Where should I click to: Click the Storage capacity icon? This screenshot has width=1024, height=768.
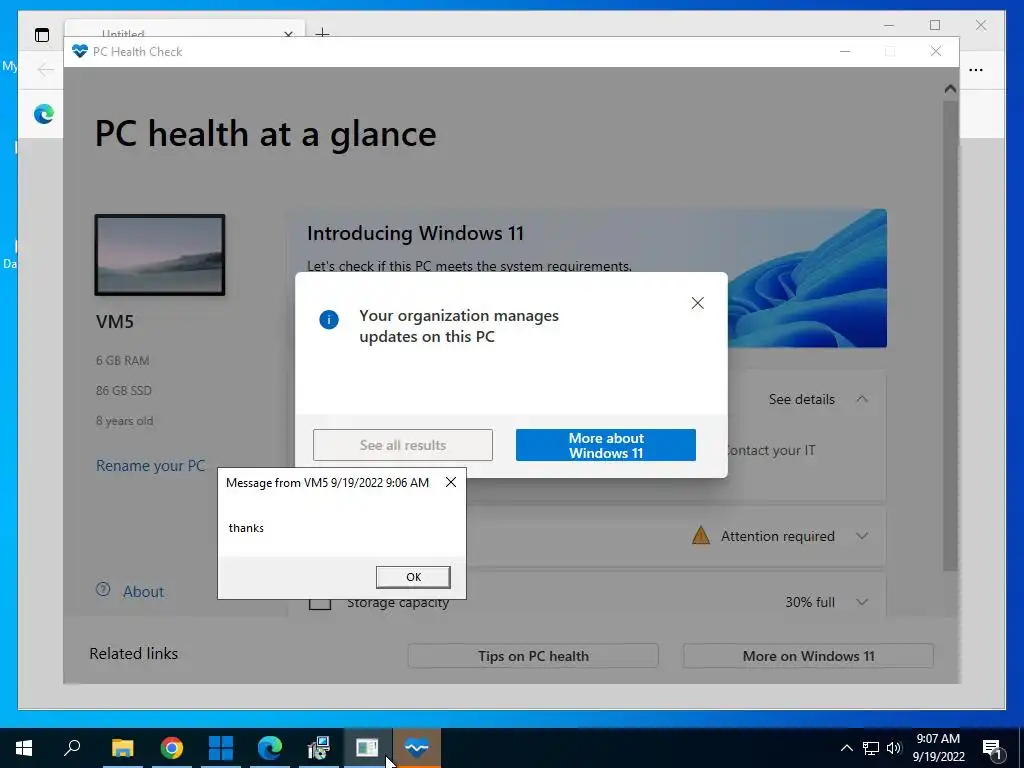(319, 603)
